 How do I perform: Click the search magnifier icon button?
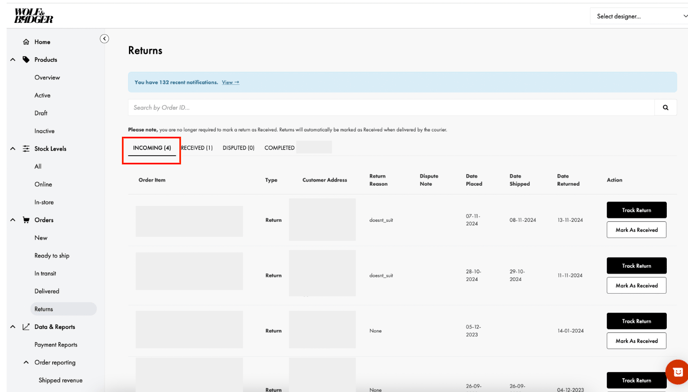[x=665, y=107]
